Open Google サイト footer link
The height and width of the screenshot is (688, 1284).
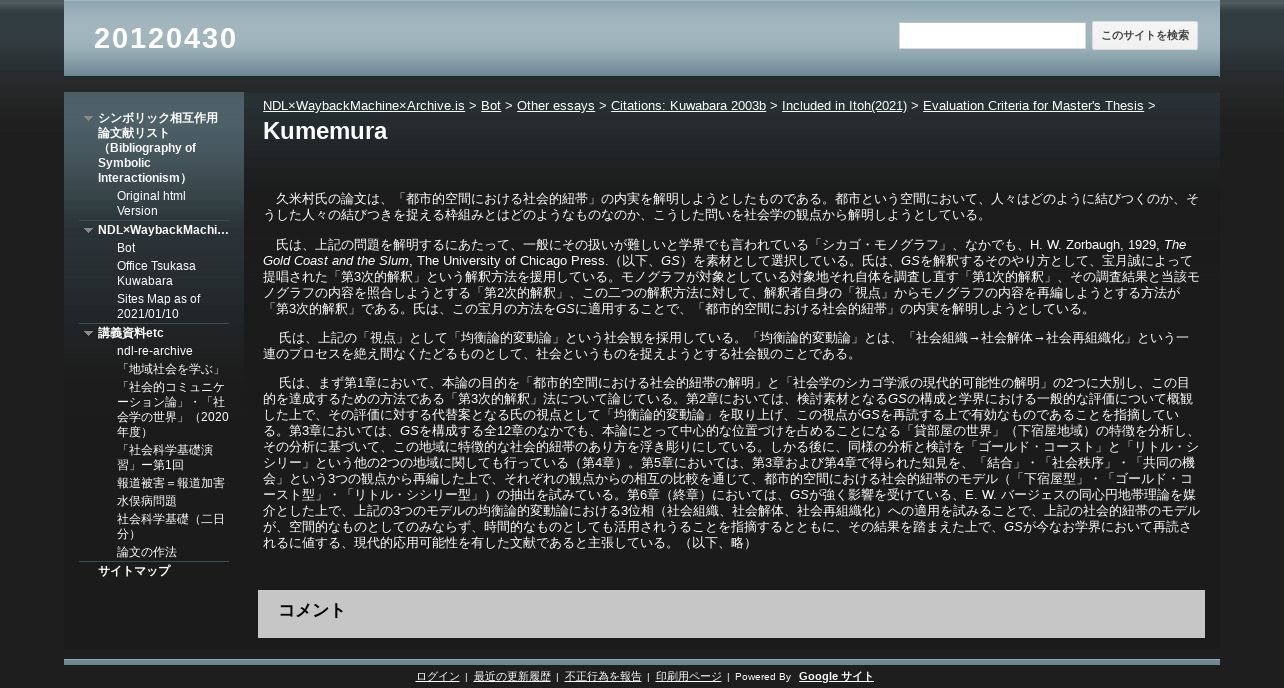(836, 677)
